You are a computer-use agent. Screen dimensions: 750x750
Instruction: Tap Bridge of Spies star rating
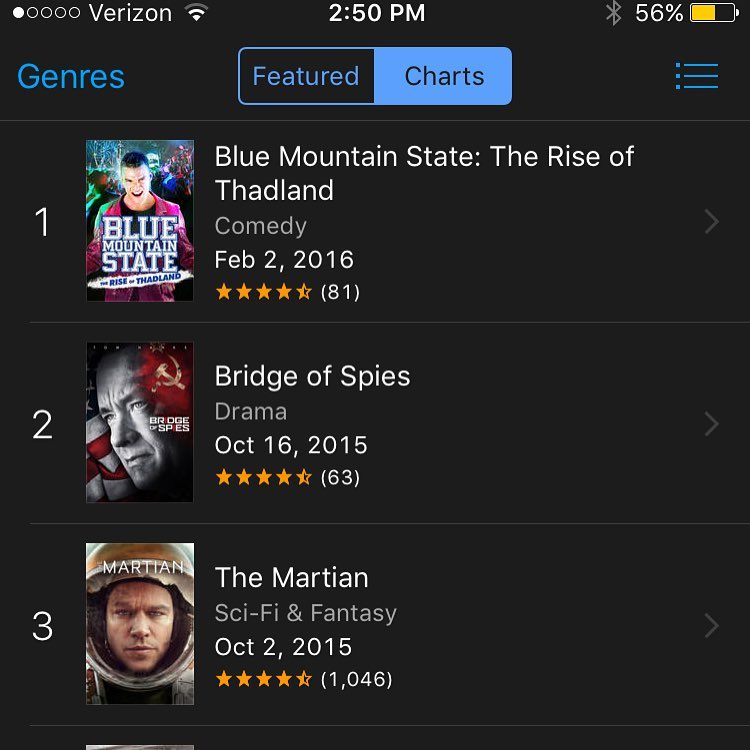point(264,478)
